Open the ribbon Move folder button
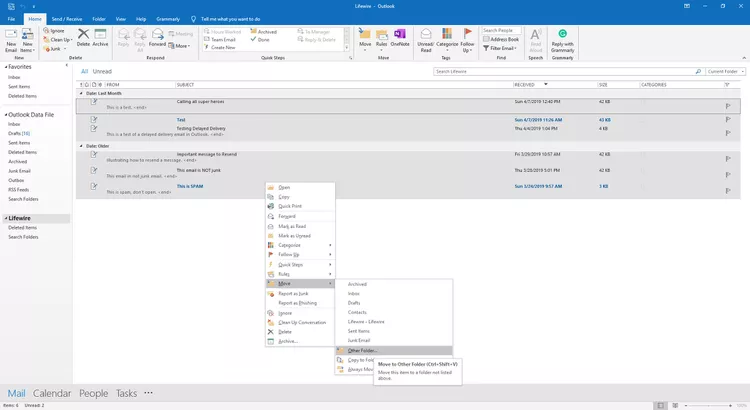 pyautogui.click(x=365, y=40)
